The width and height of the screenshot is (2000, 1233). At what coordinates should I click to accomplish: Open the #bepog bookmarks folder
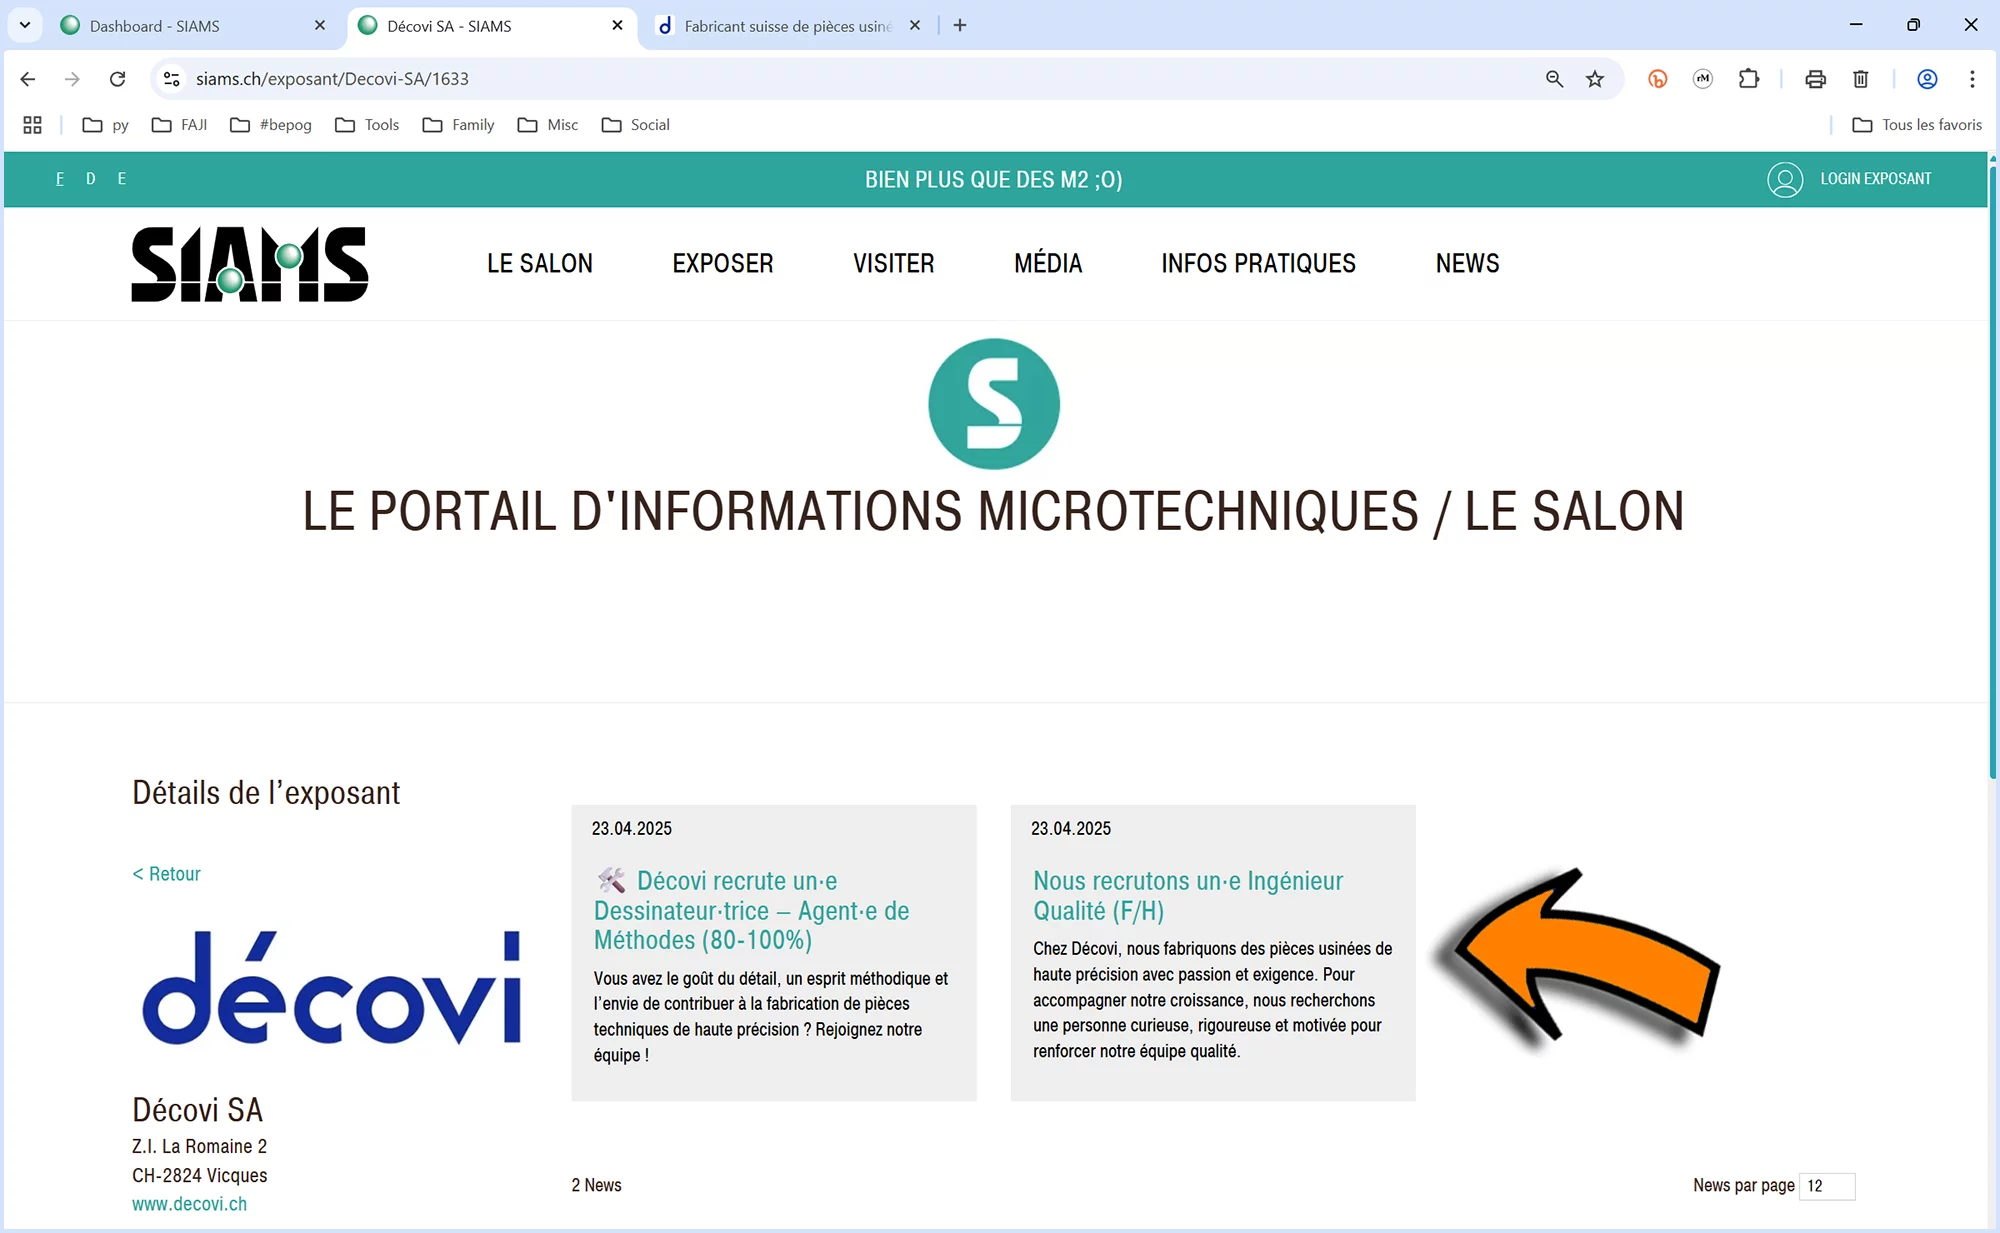271,125
